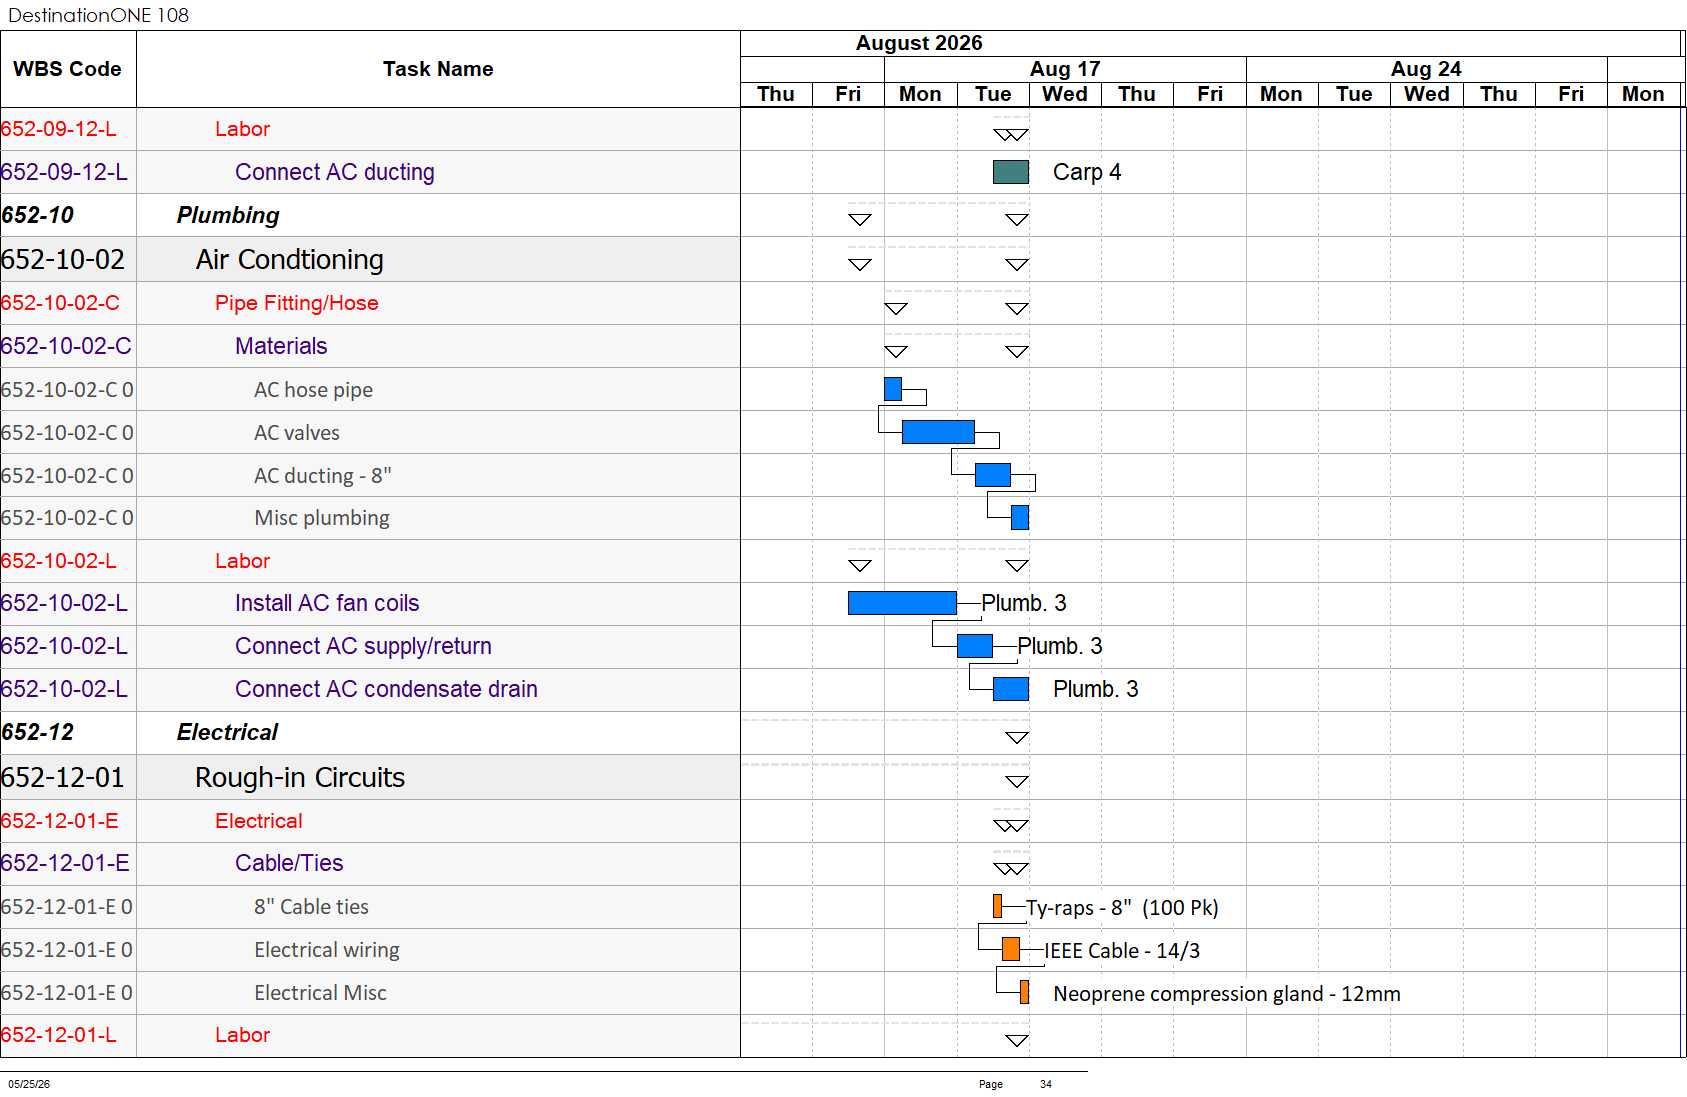Click the AC hose pipe task name
The height and width of the screenshot is (1097, 1687).
click(313, 390)
